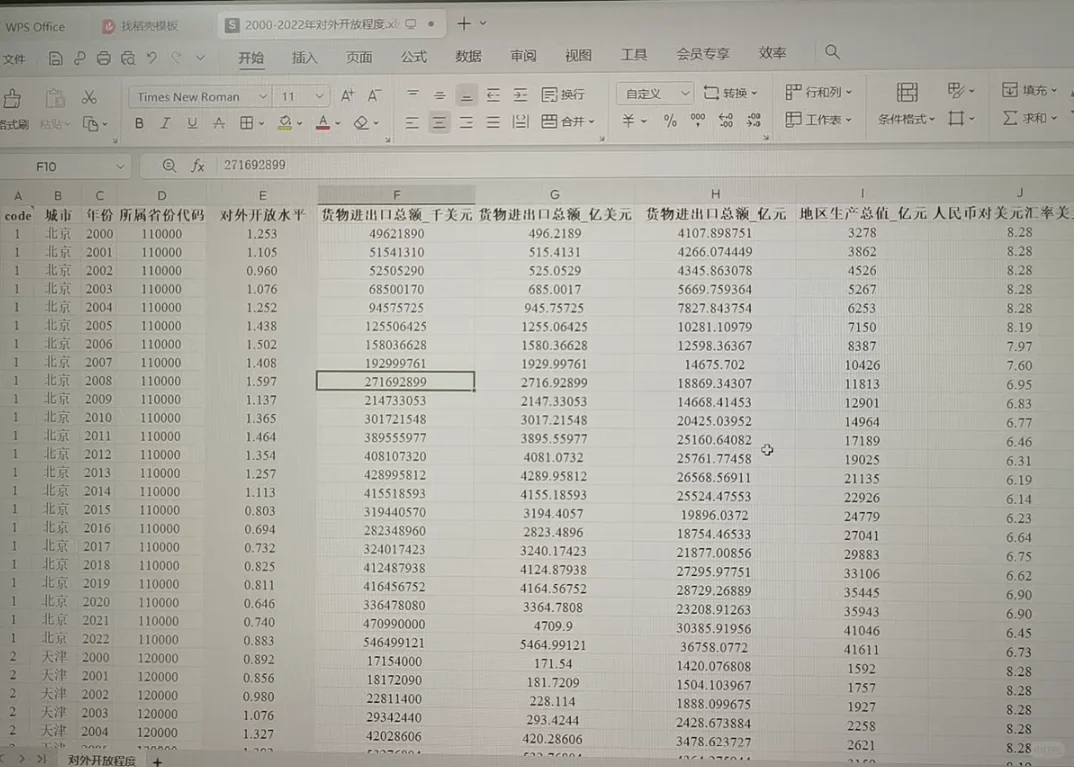This screenshot has height=767, width=1074.
Task: Click the Increase Indent icon
Action: coord(521,95)
